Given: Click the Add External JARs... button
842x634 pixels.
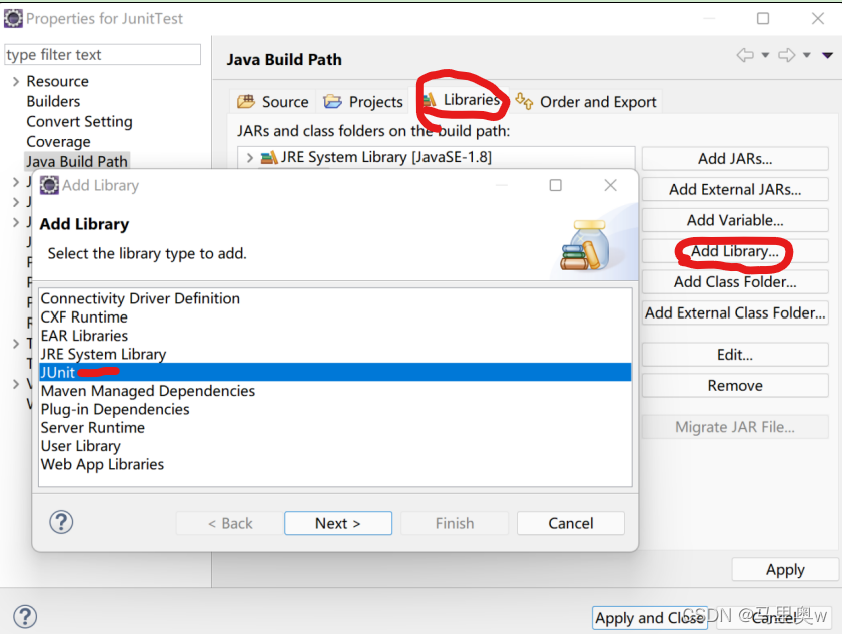Looking at the screenshot, I should point(735,189).
